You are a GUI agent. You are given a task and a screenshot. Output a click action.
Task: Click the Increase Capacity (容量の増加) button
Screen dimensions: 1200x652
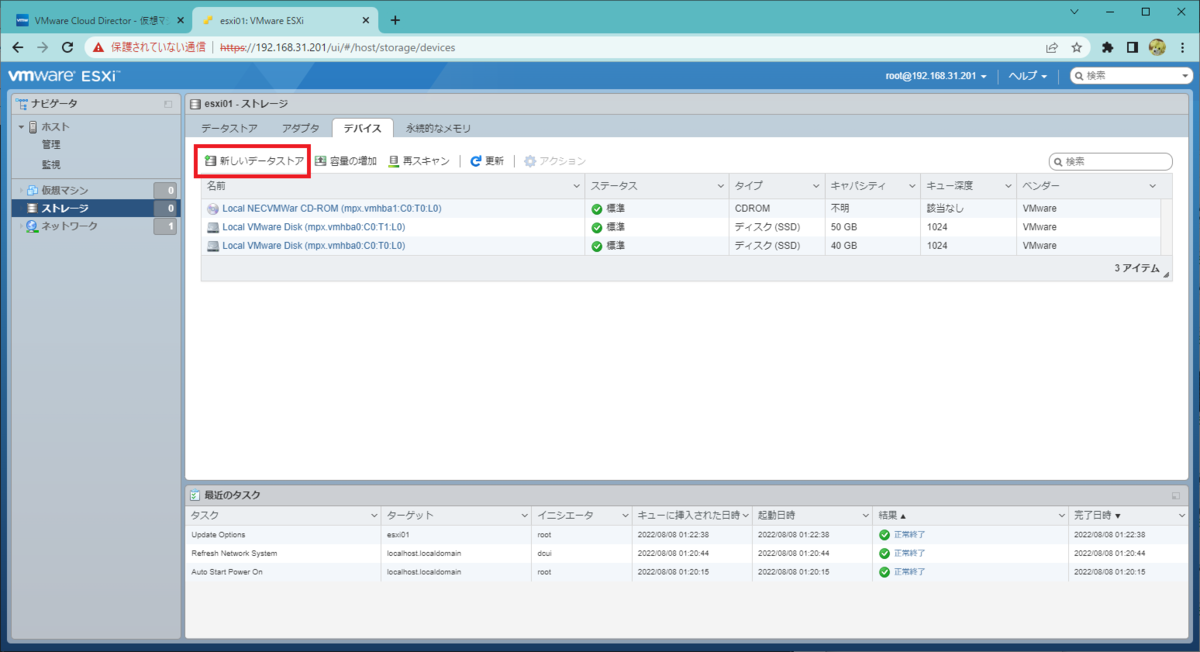(x=345, y=161)
